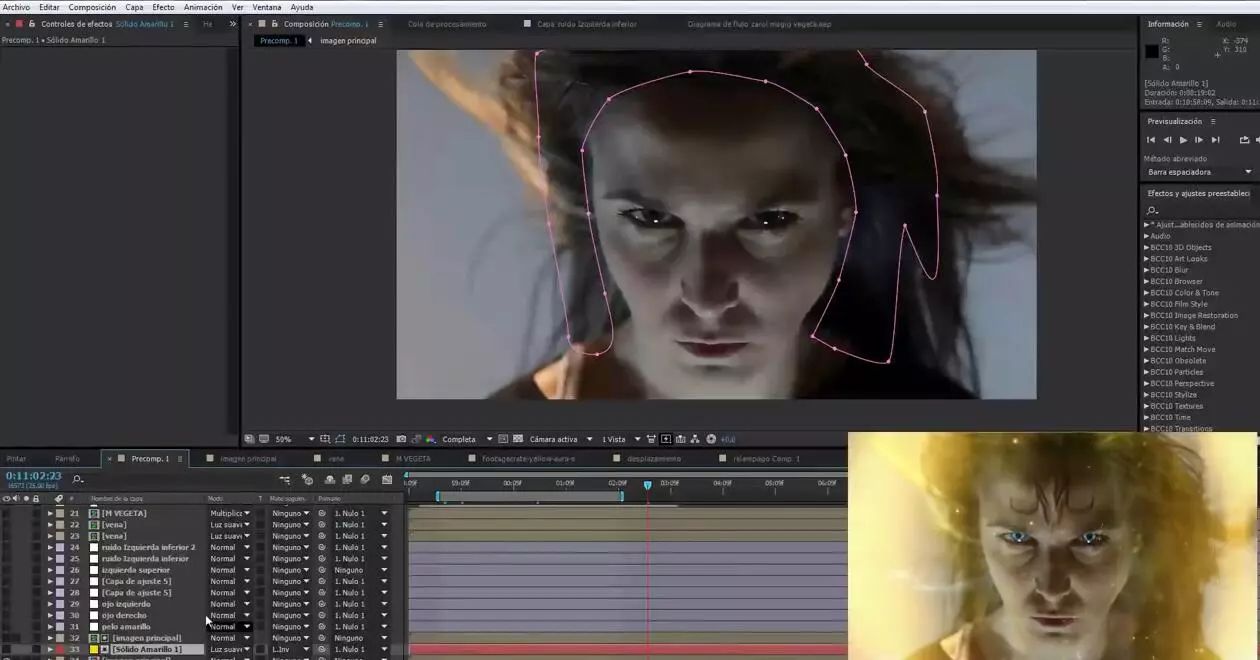Enable motion blur icon in timeline
Image resolution: width=1260 pixels, height=660 pixels.
364,480
